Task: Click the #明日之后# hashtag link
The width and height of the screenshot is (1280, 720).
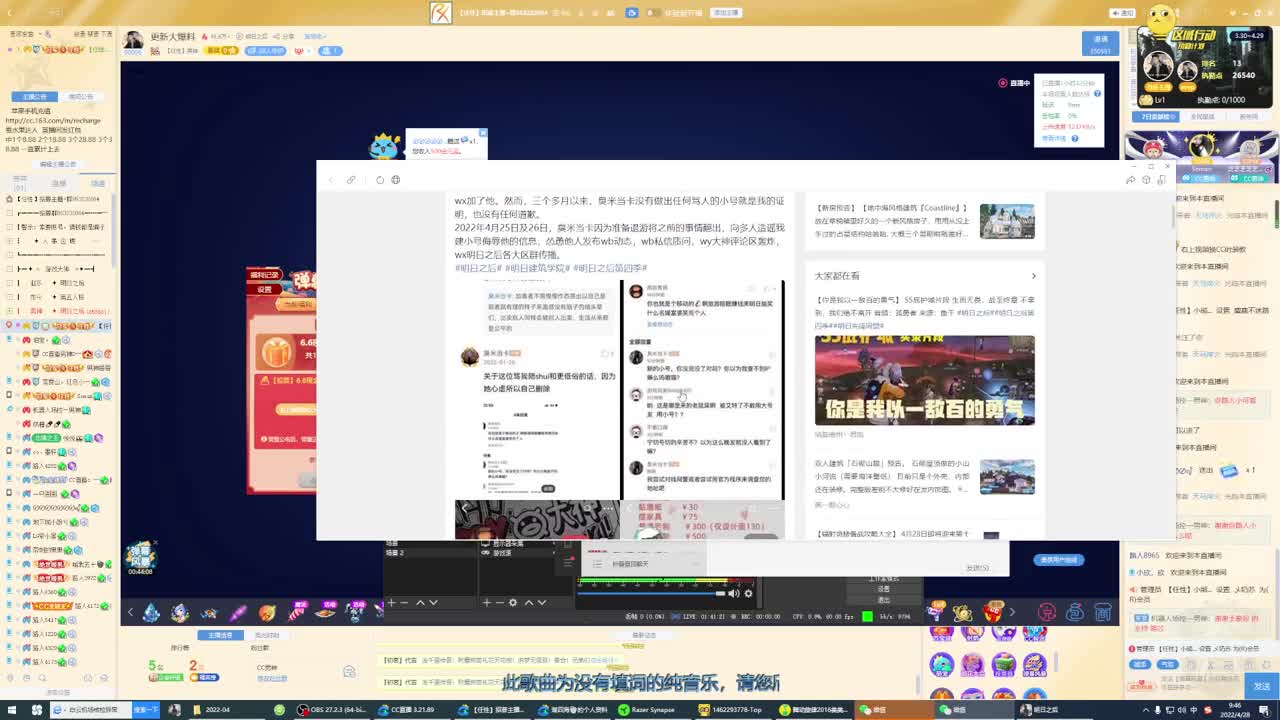Action: (x=477, y=268)
